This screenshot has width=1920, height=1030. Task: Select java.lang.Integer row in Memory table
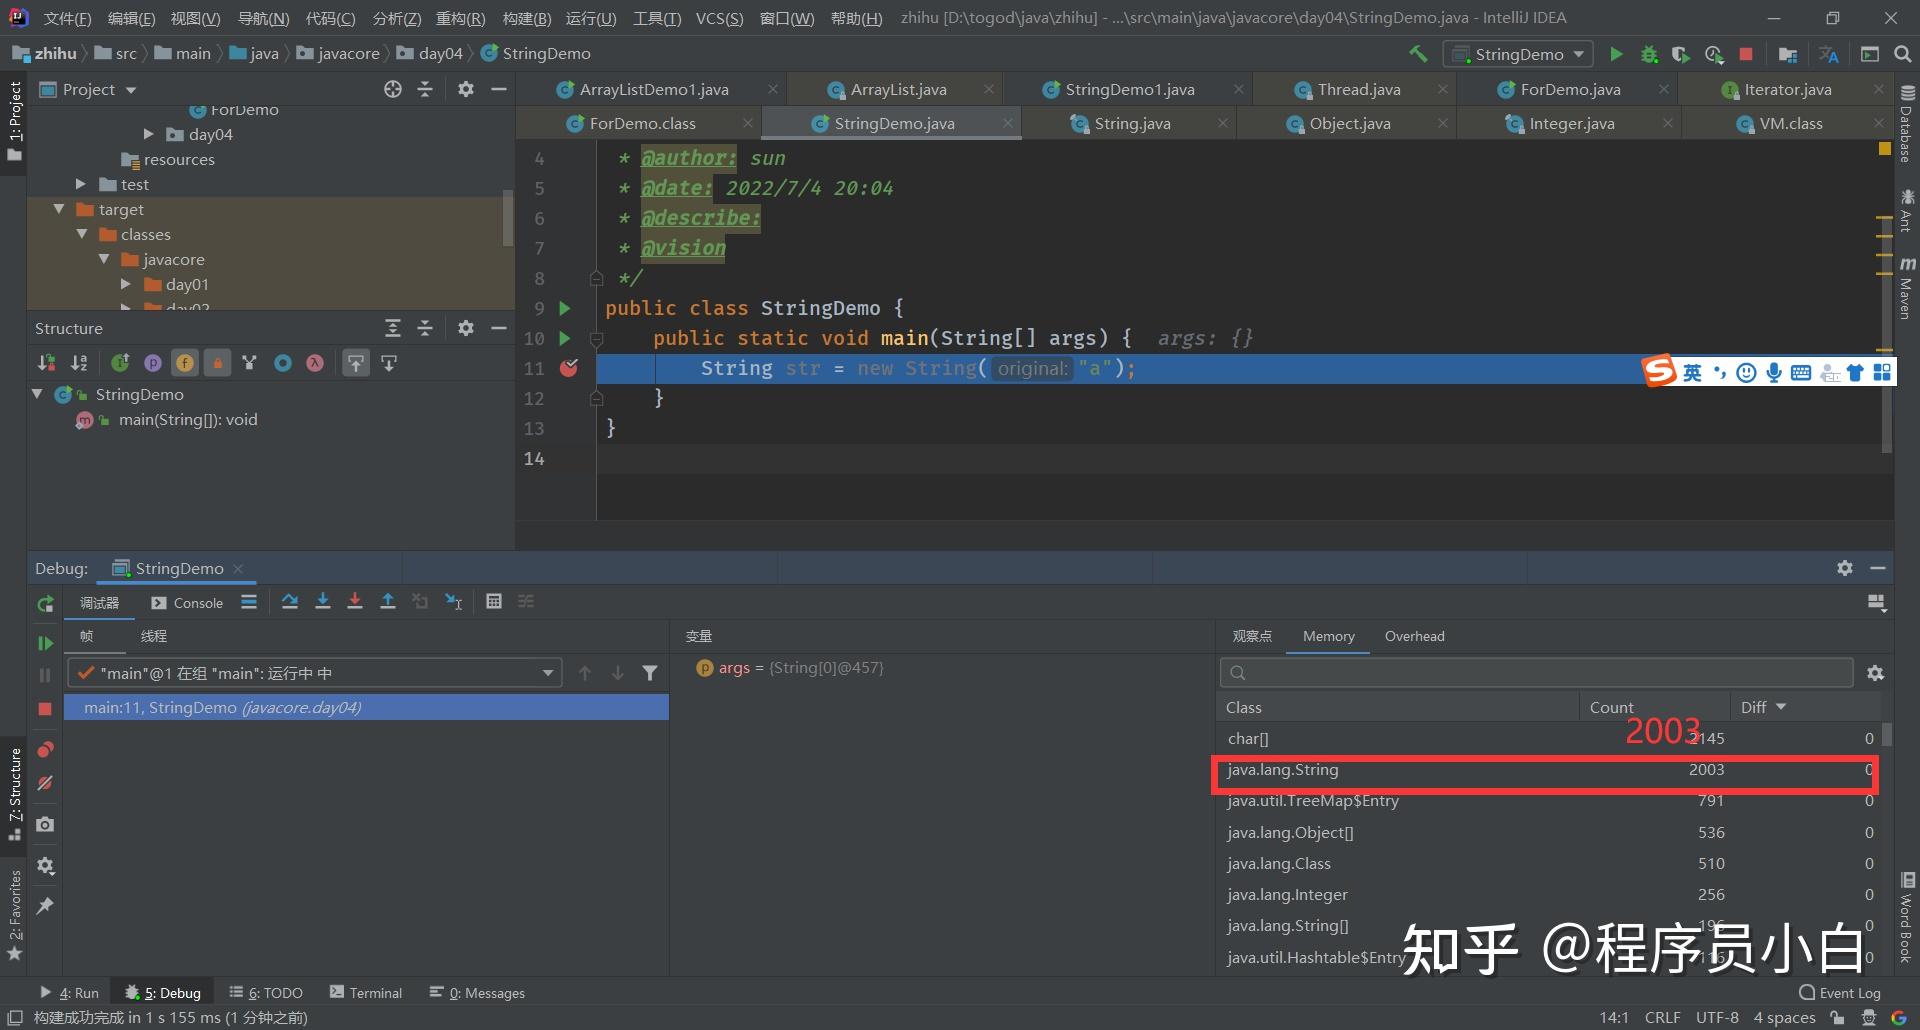click(x=1550, y=895)
